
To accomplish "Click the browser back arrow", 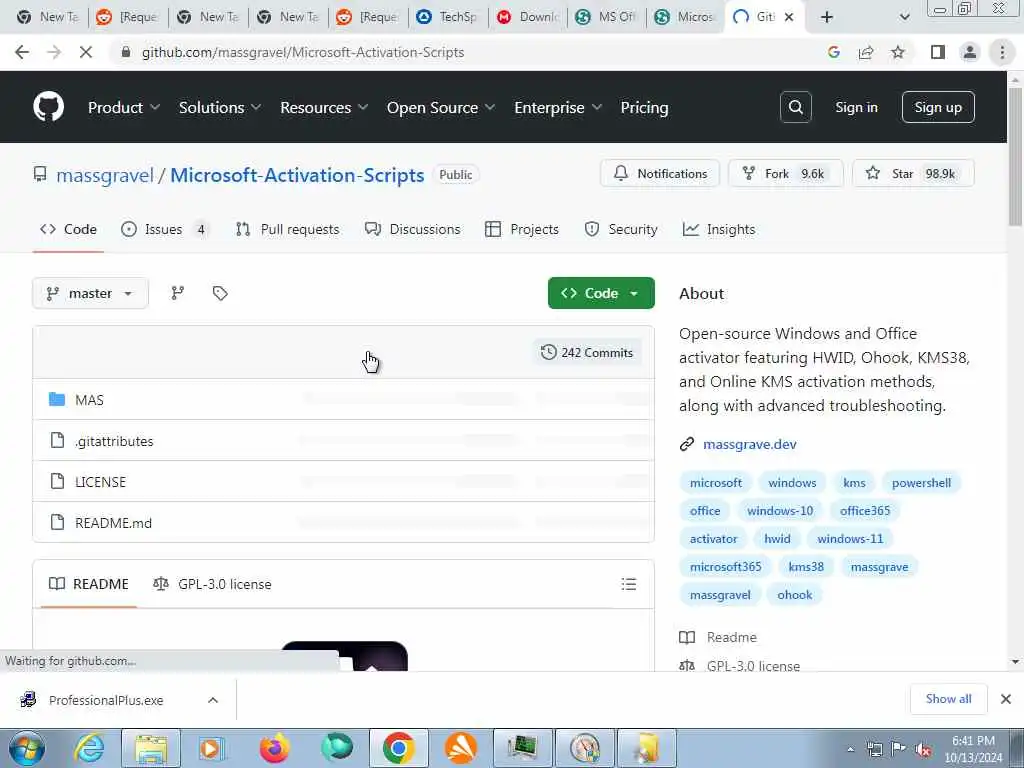I will [22, 52].
